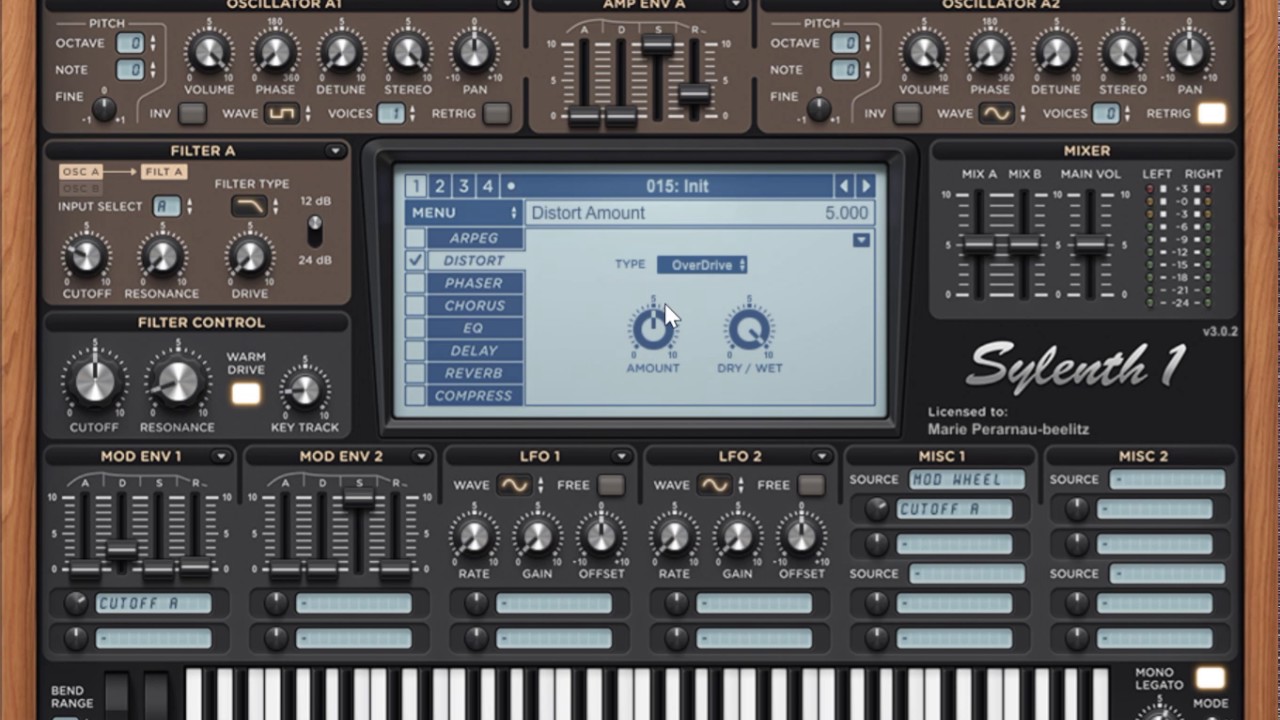Viewport: 1280px width, 720px height.
Task: Open LFO 1 panel dropdown arrow
Action: coord(621,457)
